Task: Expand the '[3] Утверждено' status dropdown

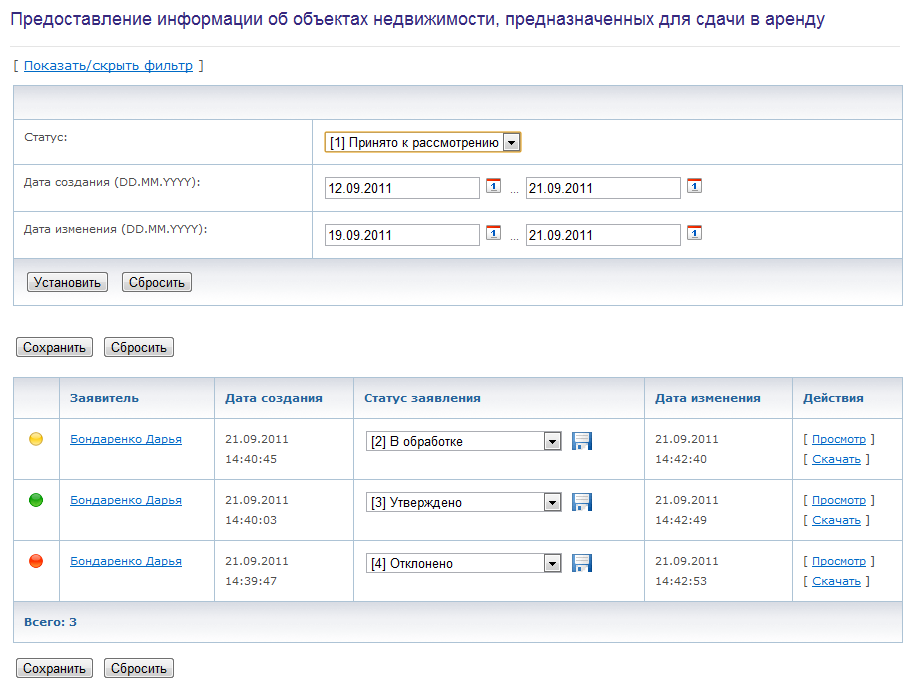Action: click(x=463, y=502)
